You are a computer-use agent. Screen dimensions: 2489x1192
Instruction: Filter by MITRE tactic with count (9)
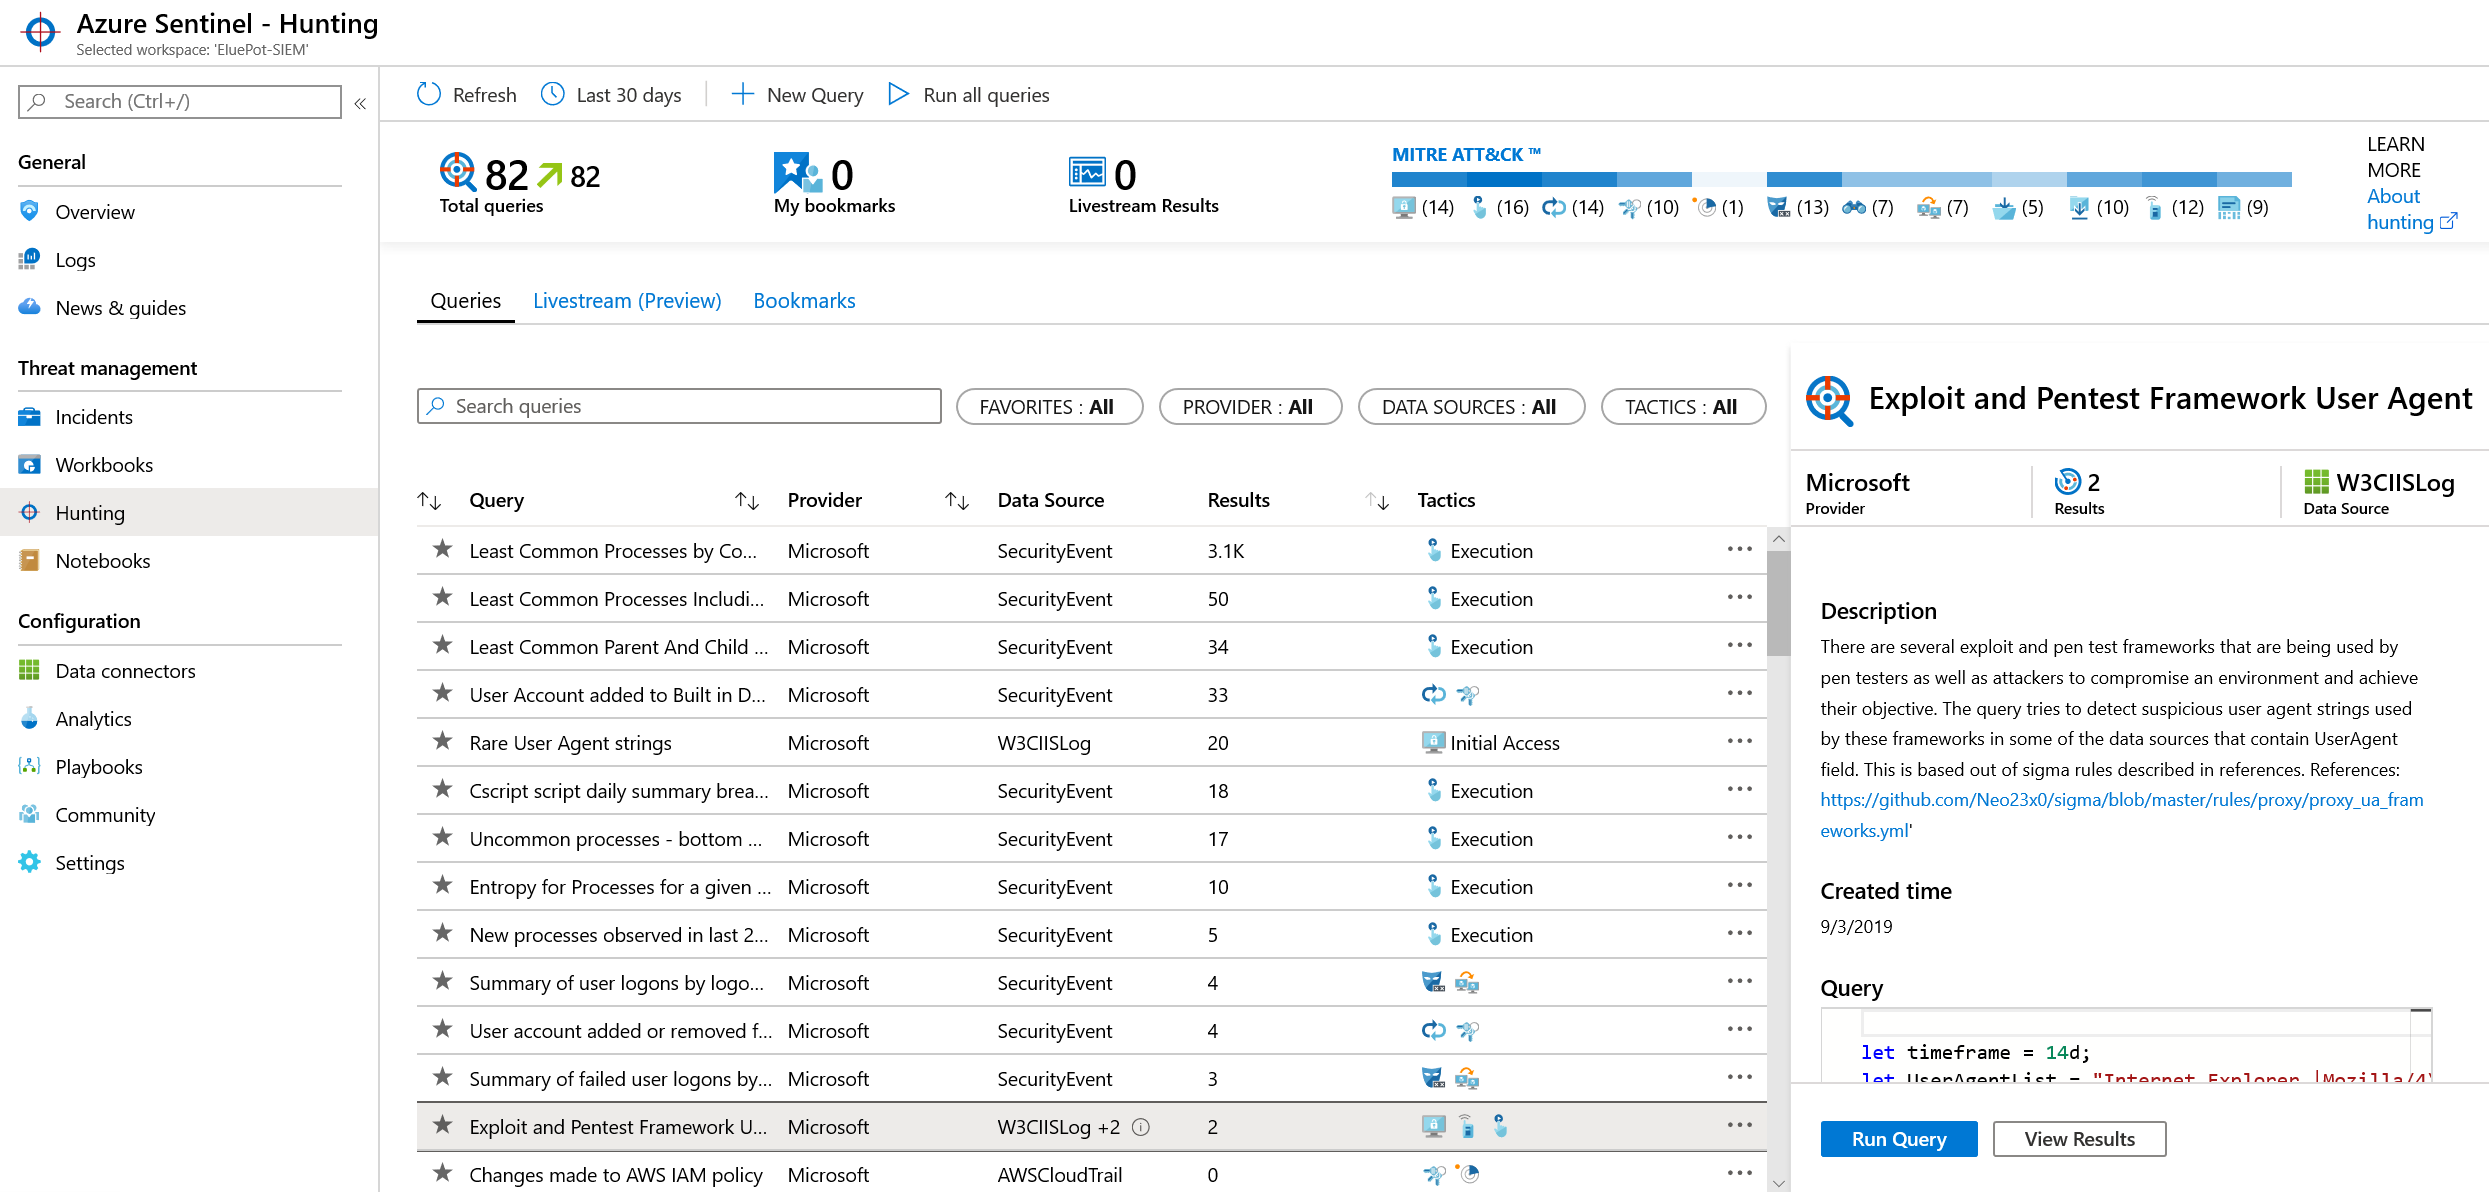click(x=2243, y=207)
